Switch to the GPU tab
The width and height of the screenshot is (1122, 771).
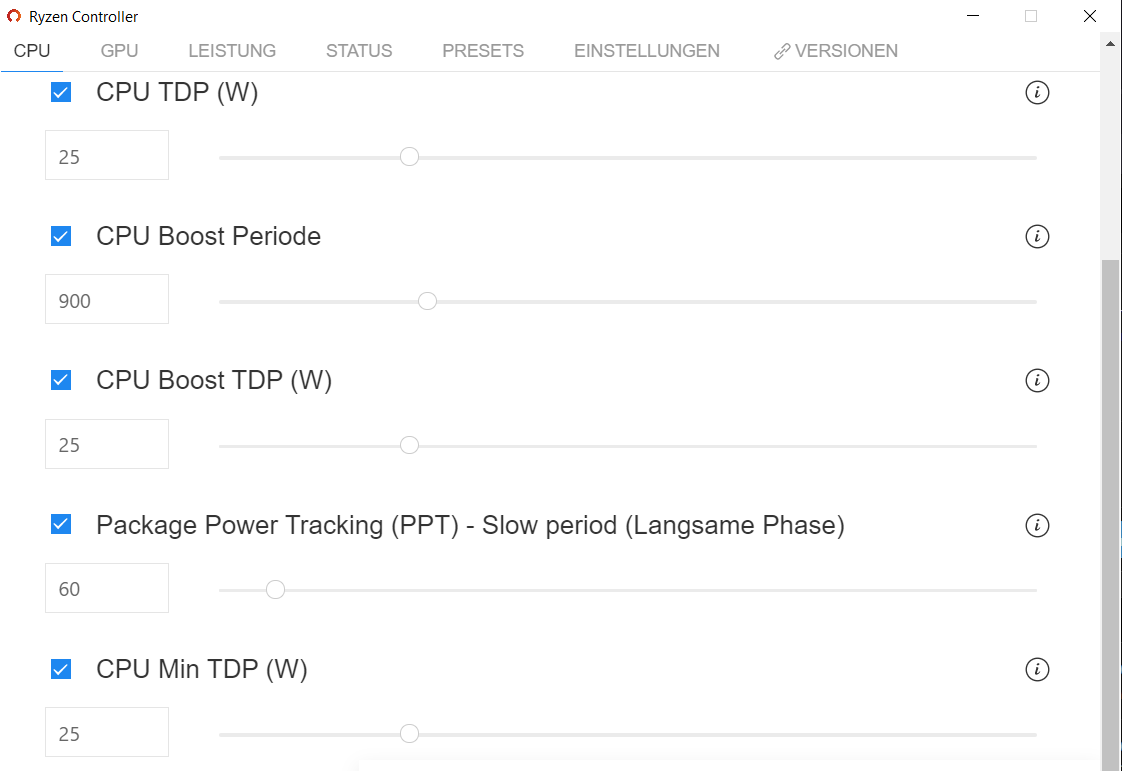tap(119, 51)
